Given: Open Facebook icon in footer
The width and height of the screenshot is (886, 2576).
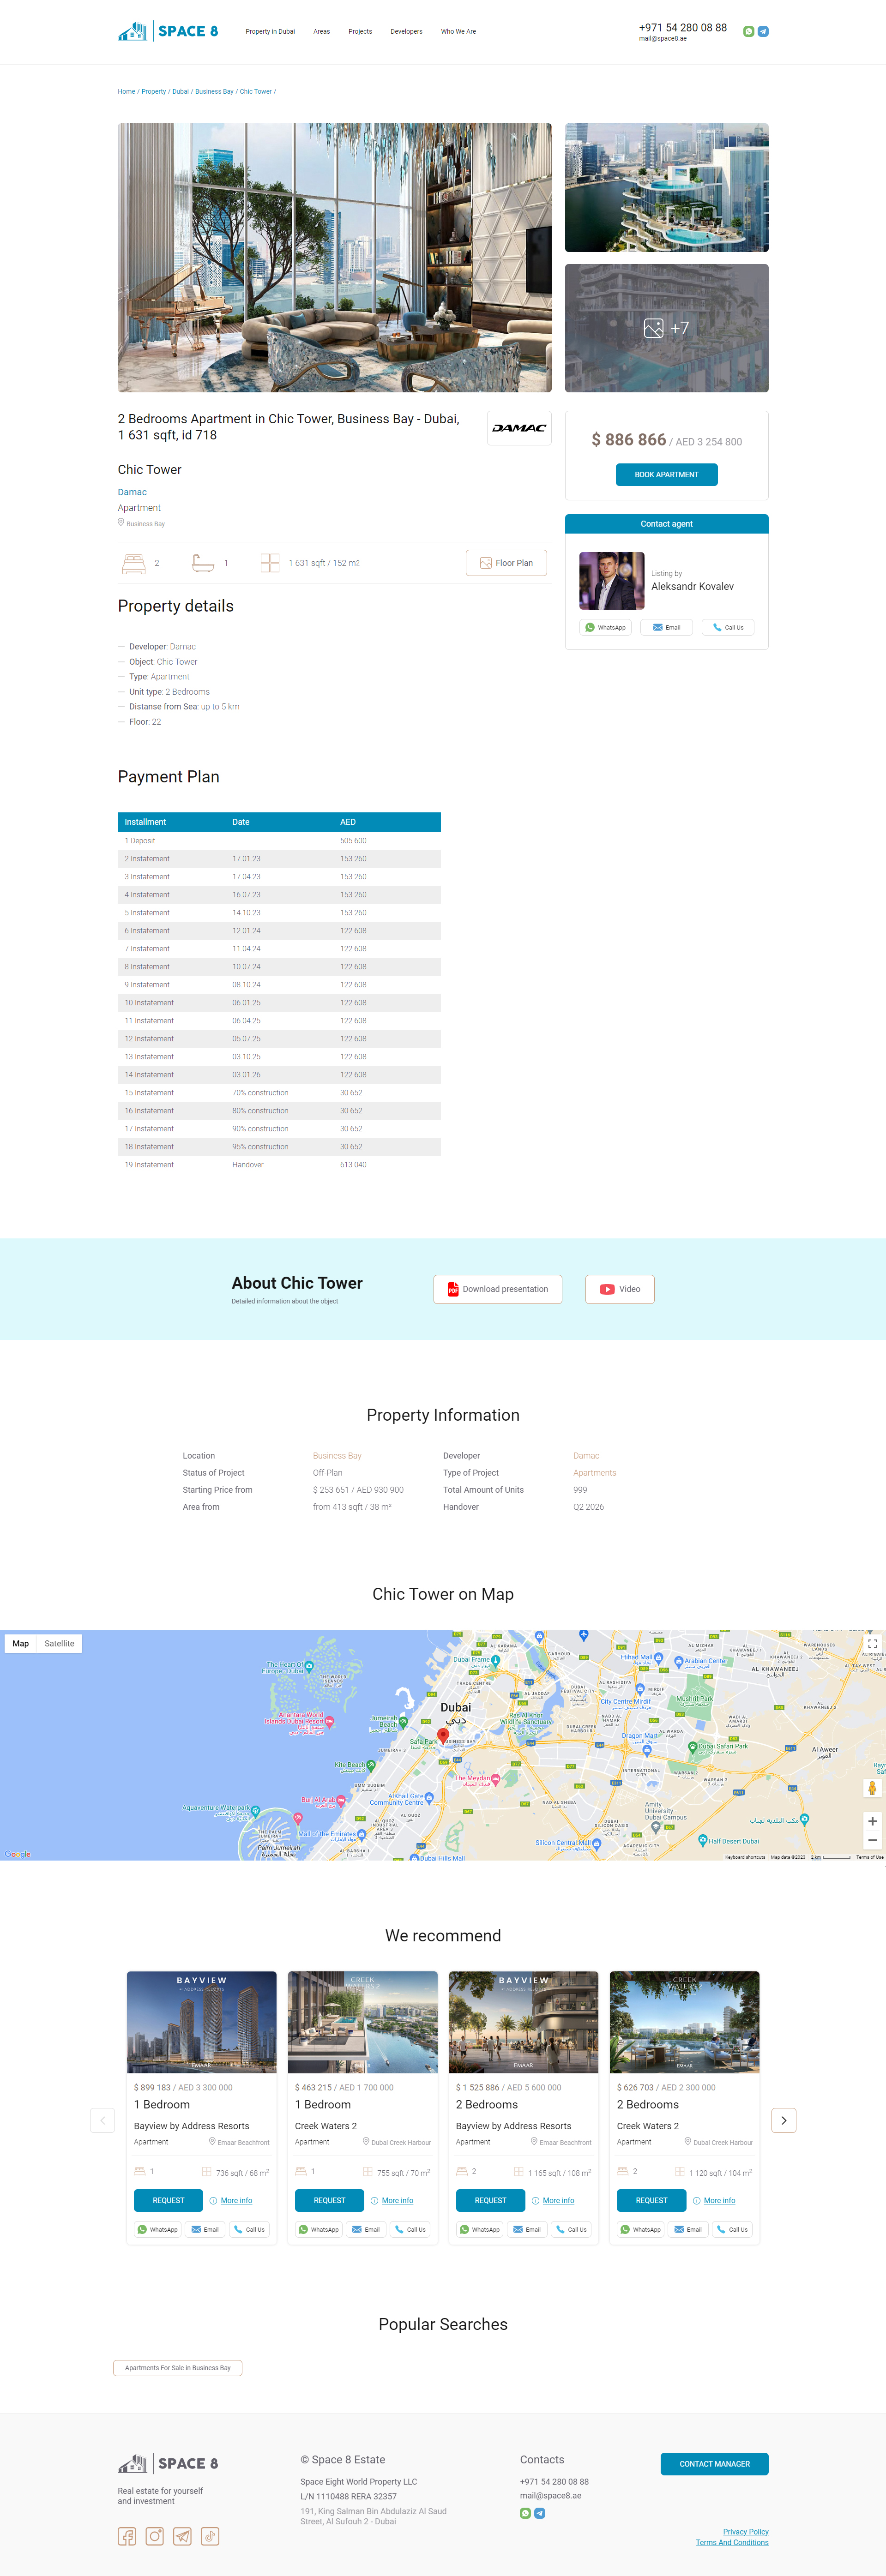Looking at the screenshot, I should [127, 2536].
